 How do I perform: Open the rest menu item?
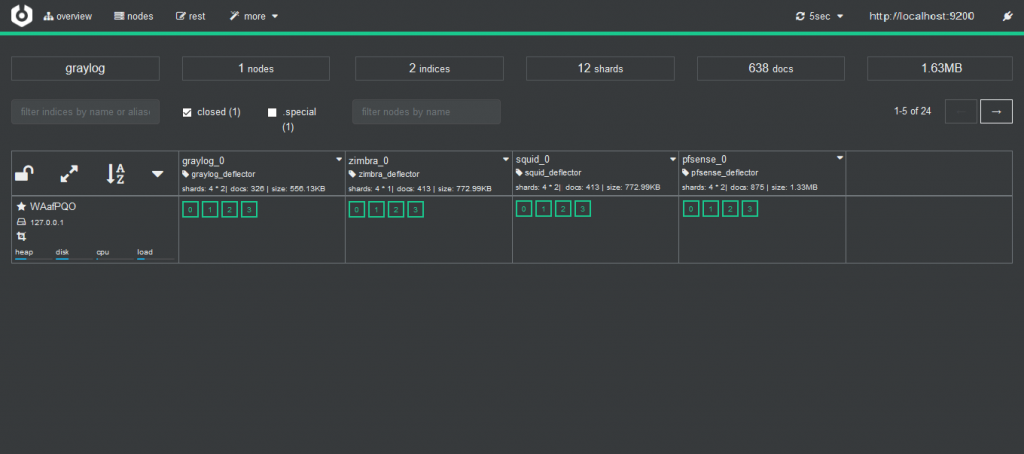[x=190, y=17]
